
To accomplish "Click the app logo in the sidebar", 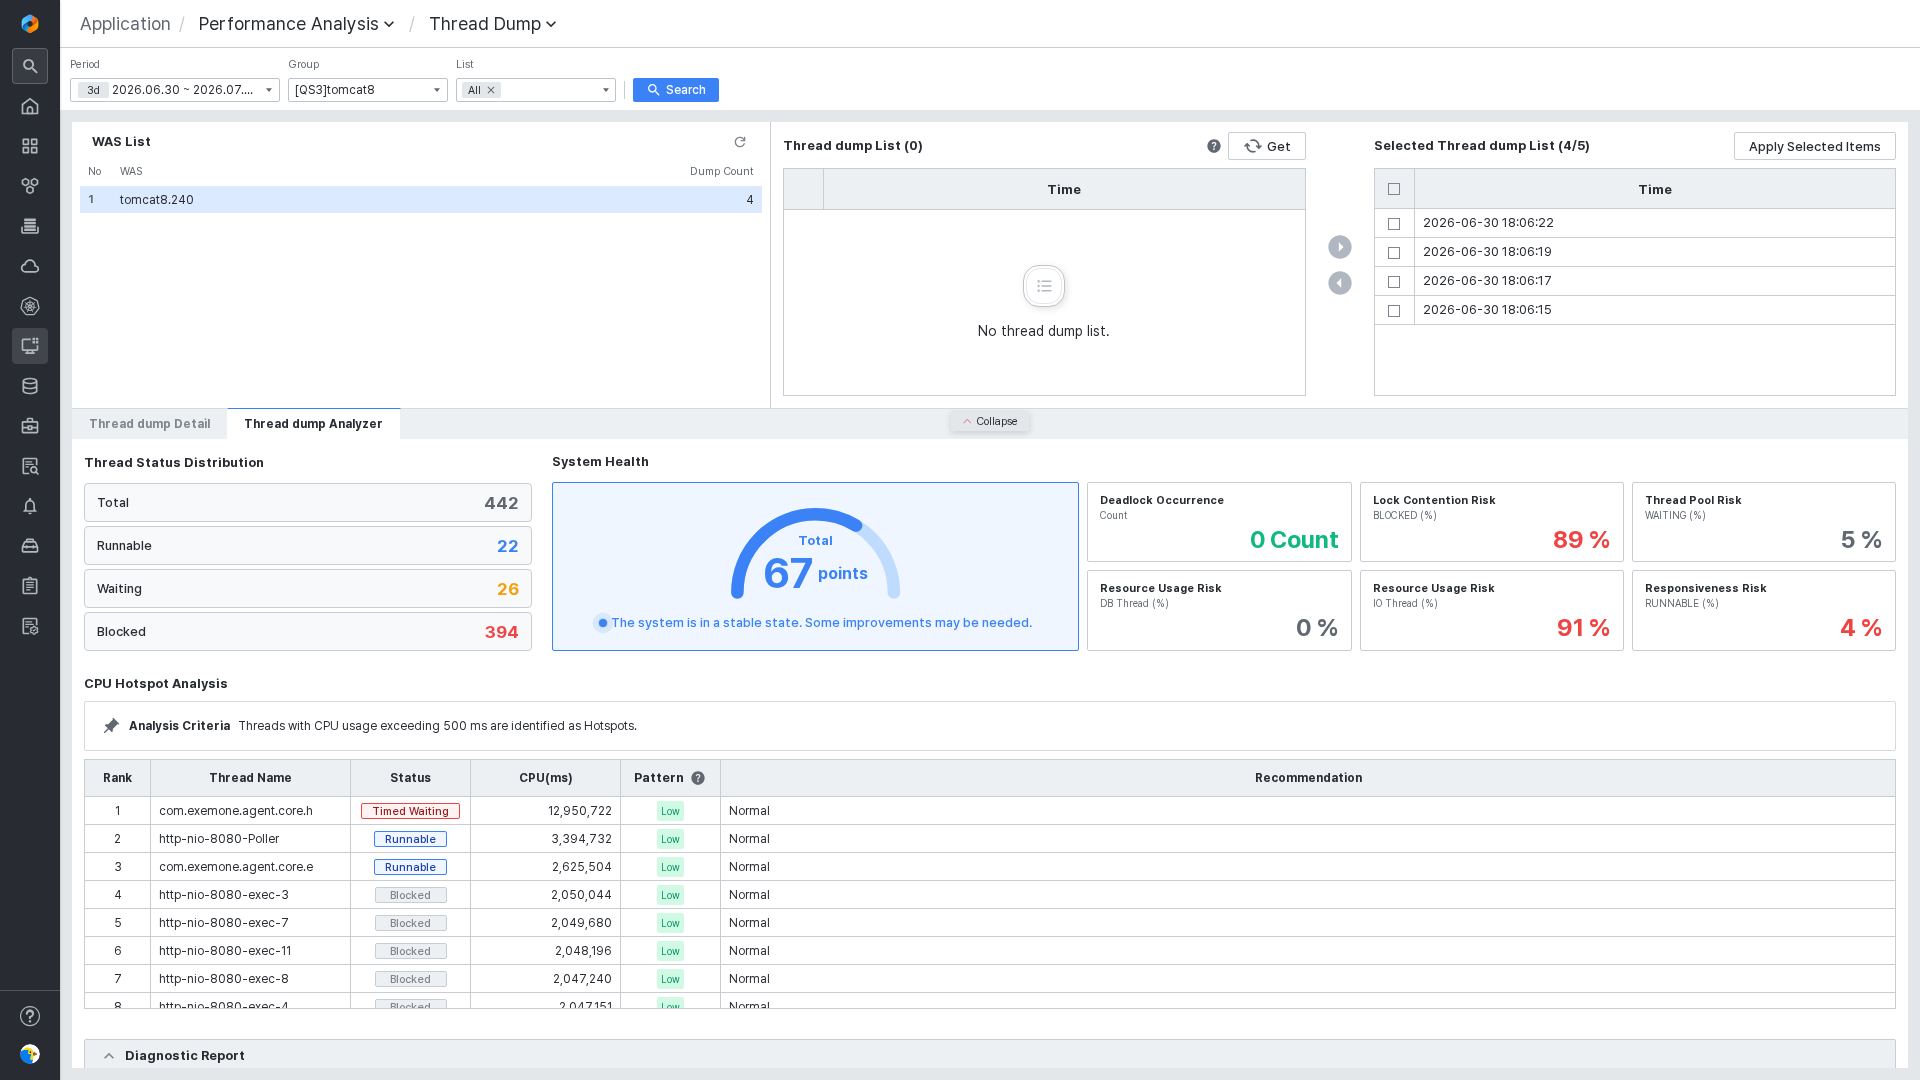I will tap(30, 24).
